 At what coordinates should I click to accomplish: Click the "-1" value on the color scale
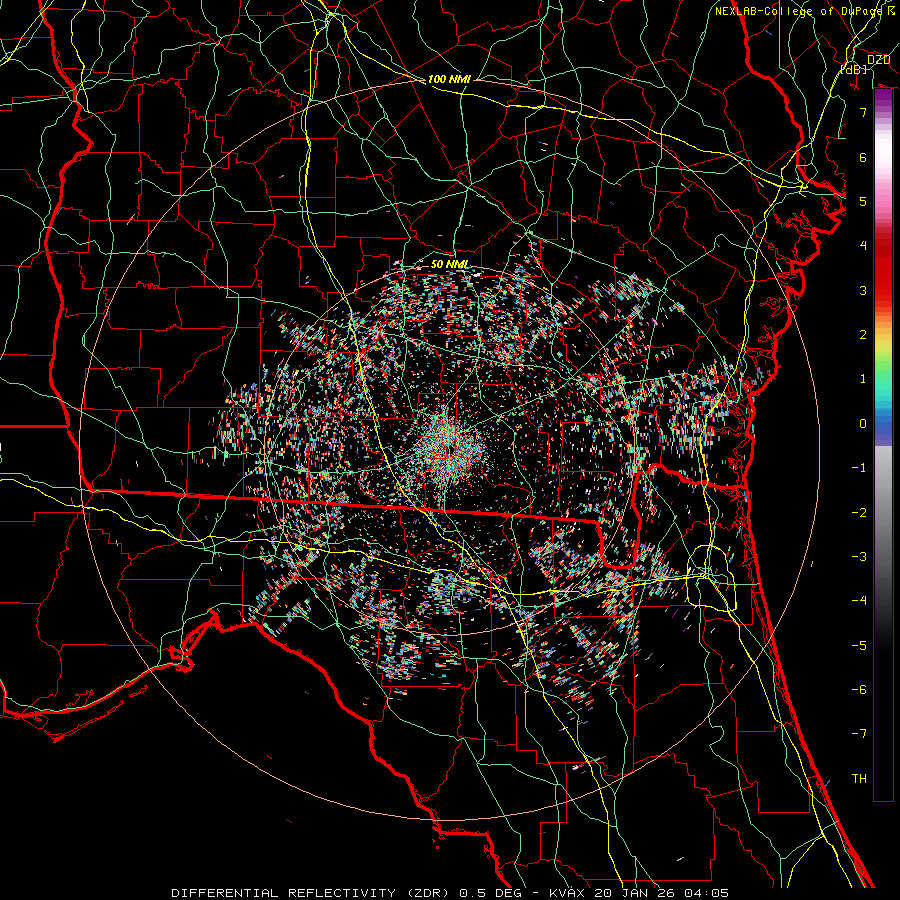coord(859,468)
